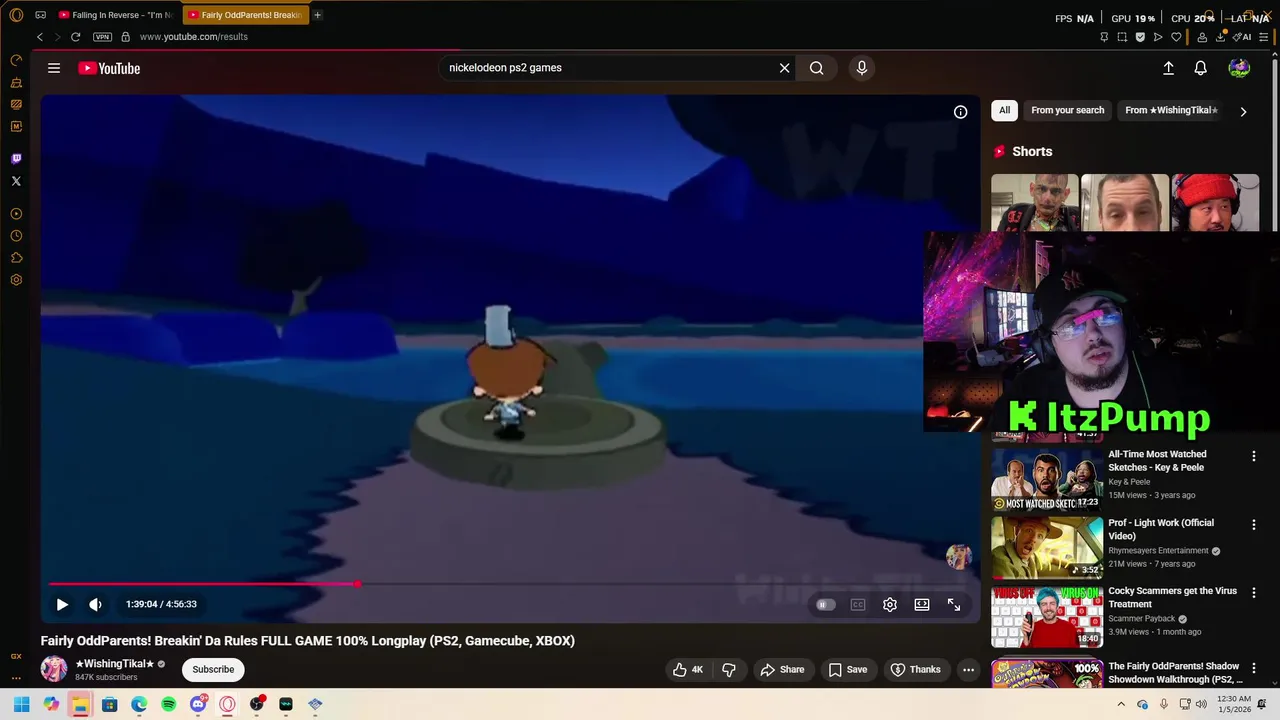Open the WishingTikal channel name link
This screenshot has height=720, width=1280.
(115, 664)
